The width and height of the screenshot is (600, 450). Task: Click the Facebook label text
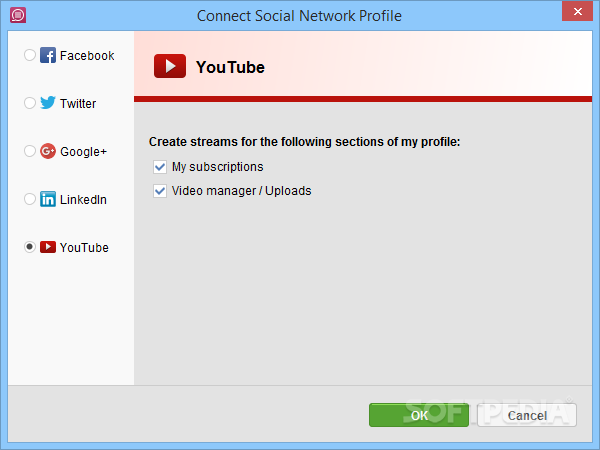click(x=87, y=56)
